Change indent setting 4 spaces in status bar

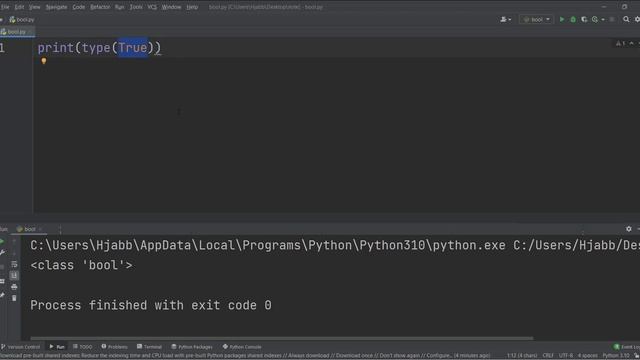coord(587,356)
